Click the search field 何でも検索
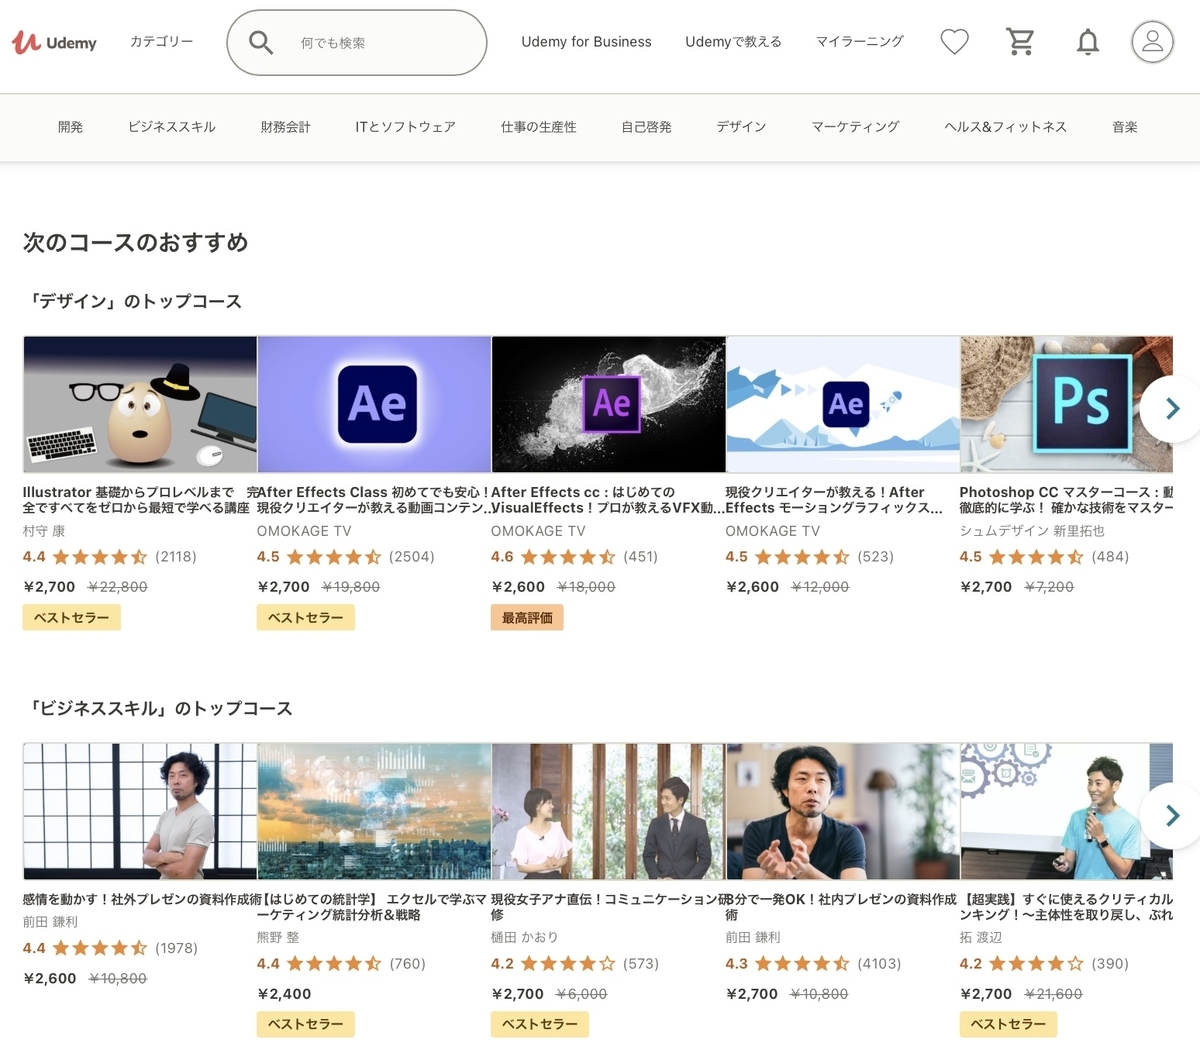Image resolution: width=1200 pixels, height=1050 pixels. coord(357,42)
